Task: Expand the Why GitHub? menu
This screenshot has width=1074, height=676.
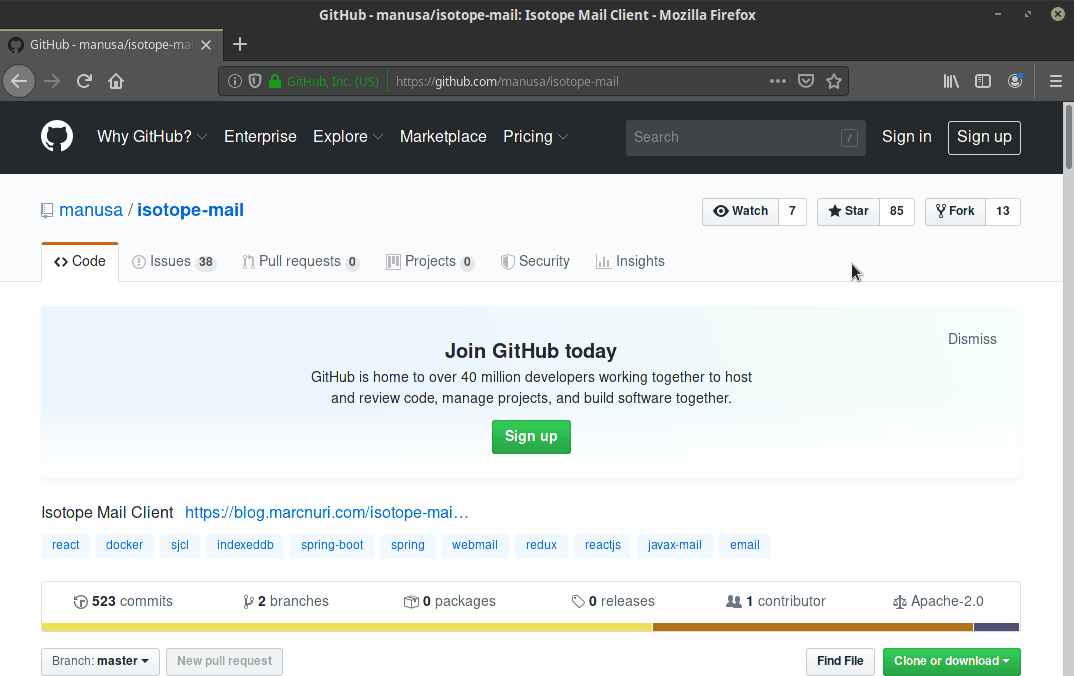Action: coord(152,136)
